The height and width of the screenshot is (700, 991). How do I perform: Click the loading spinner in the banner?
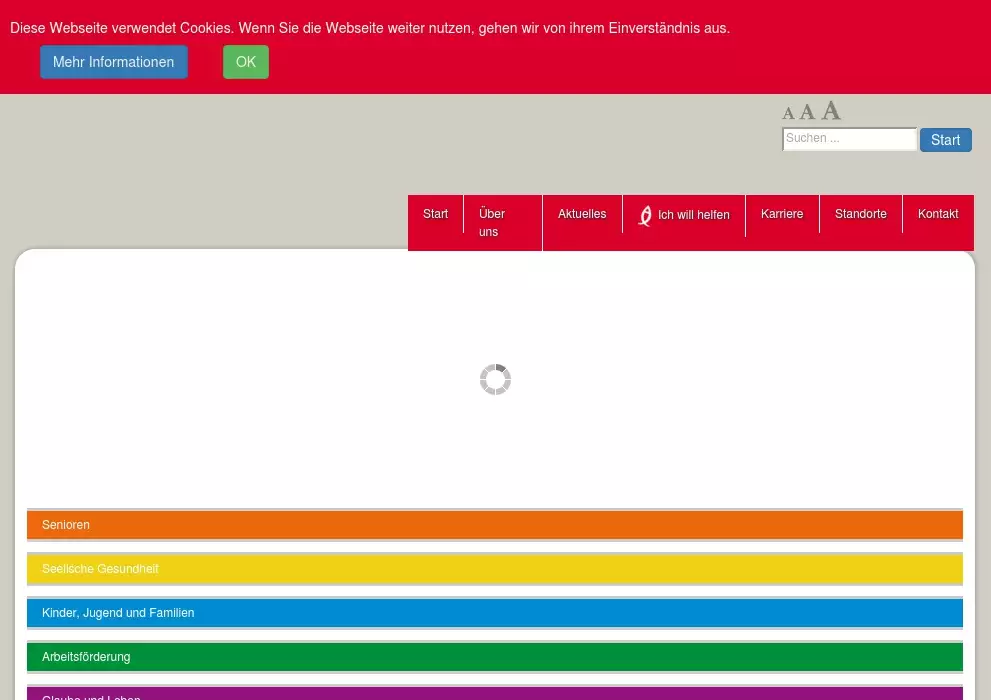click(495, 380)
